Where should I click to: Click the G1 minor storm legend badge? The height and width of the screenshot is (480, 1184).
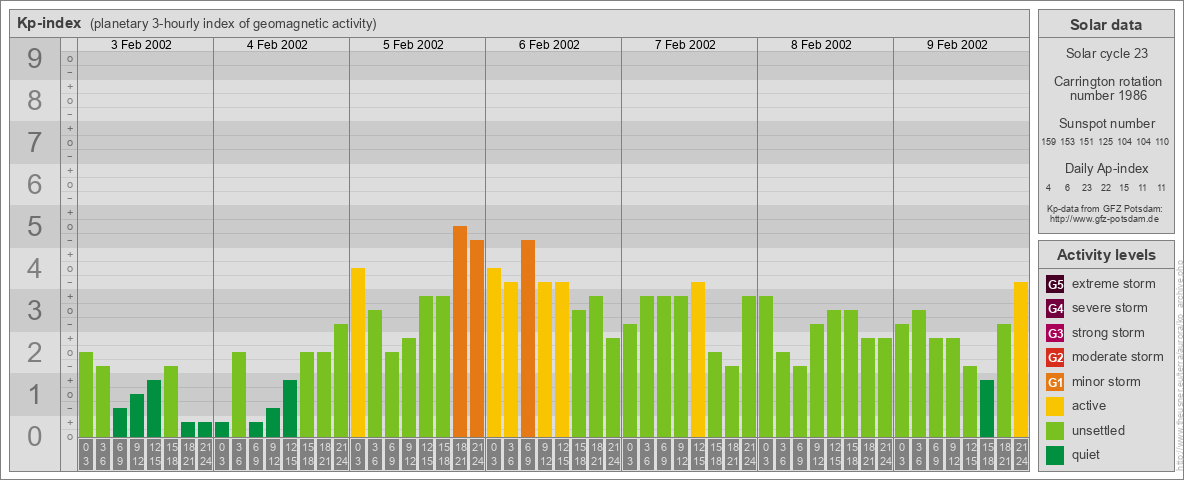[1055, 382]
